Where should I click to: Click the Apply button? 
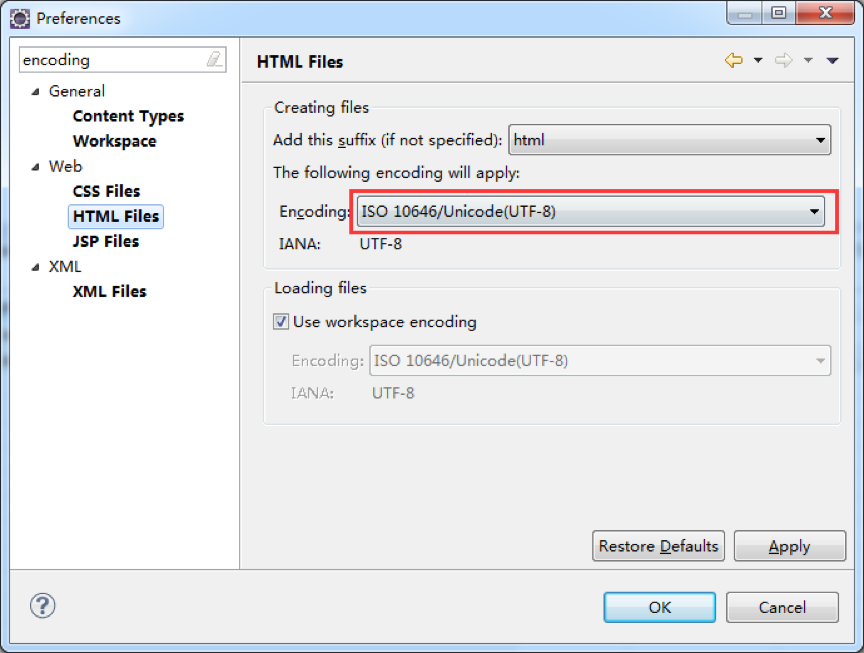point(789,546)
